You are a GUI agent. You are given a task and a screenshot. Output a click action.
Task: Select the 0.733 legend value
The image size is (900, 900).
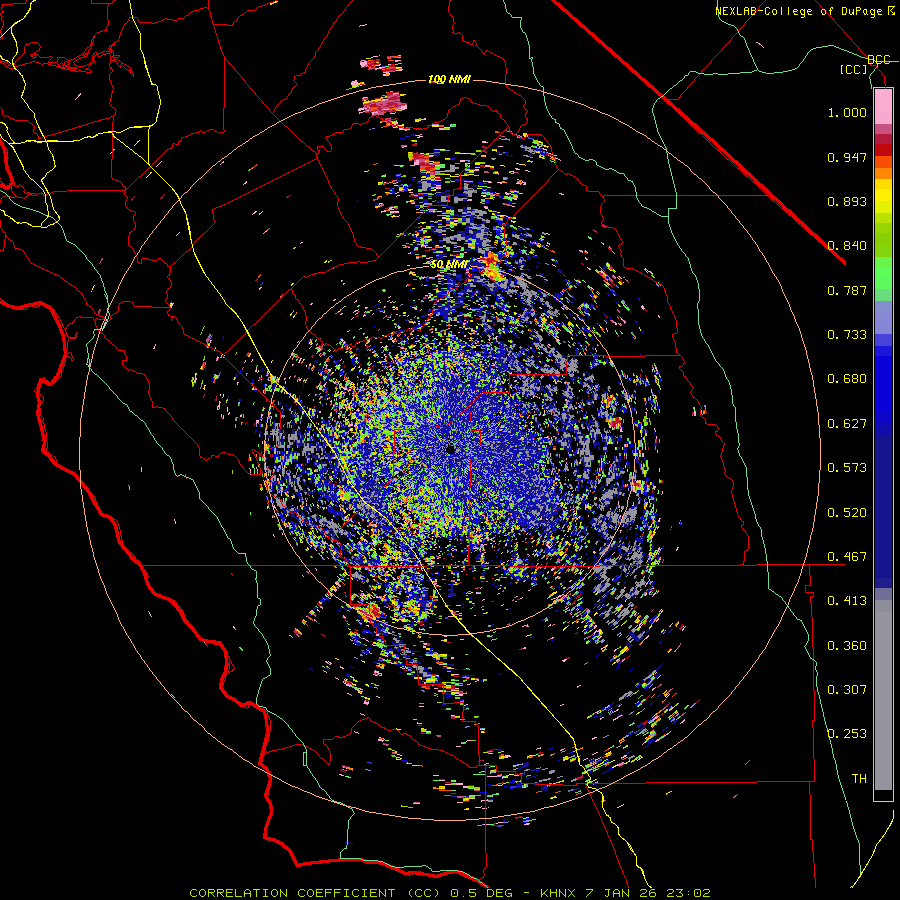[847, 335]
